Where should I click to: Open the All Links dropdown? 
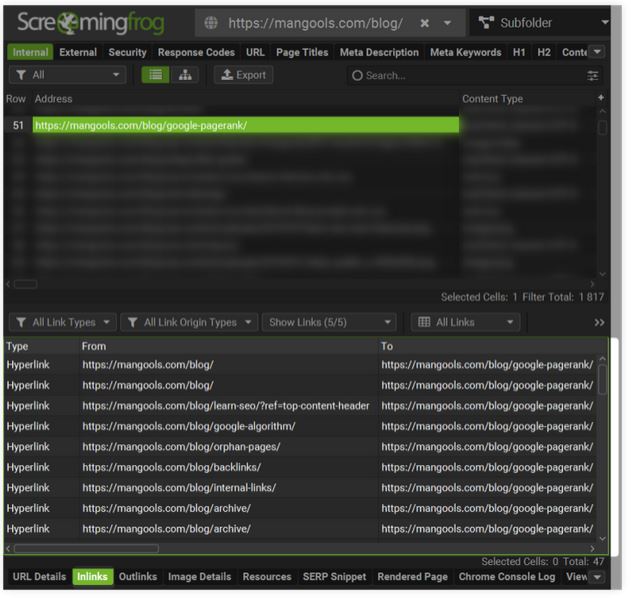tap(465, 322)
